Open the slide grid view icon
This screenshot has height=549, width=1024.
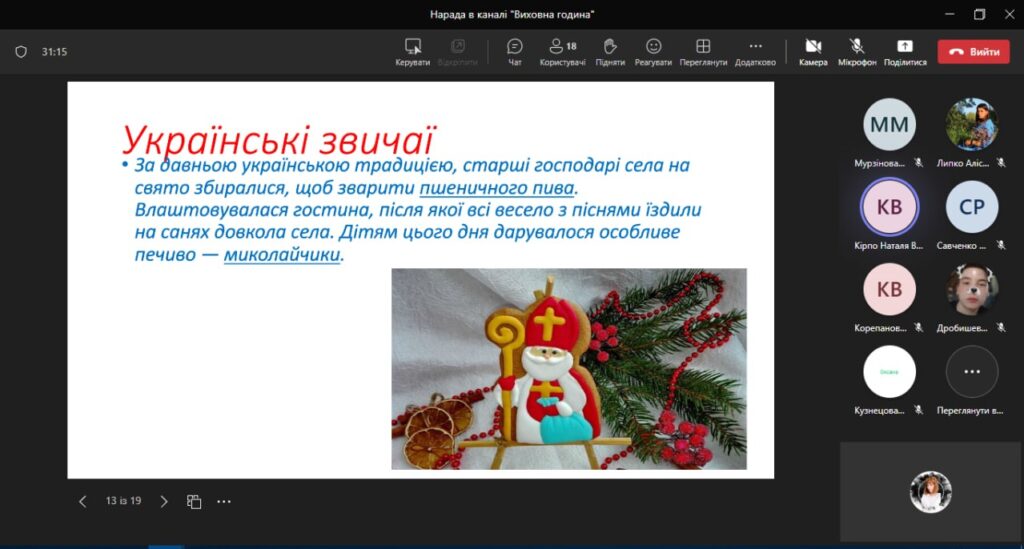click(x=194, y=502)
